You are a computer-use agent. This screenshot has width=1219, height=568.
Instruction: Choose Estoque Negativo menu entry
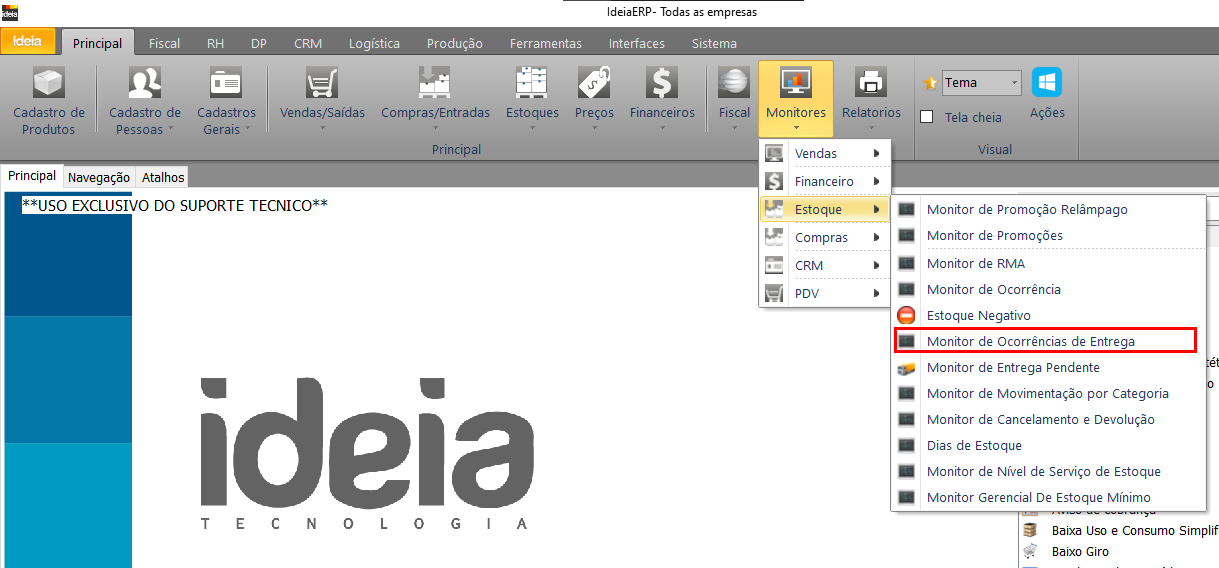978,316
